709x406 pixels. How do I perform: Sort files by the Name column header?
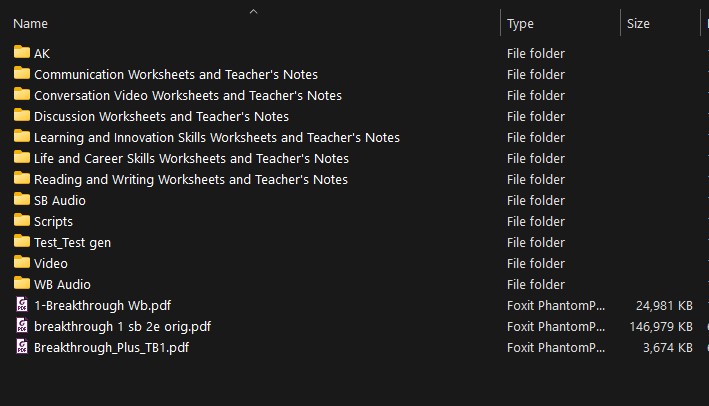(x=31, y=24)
